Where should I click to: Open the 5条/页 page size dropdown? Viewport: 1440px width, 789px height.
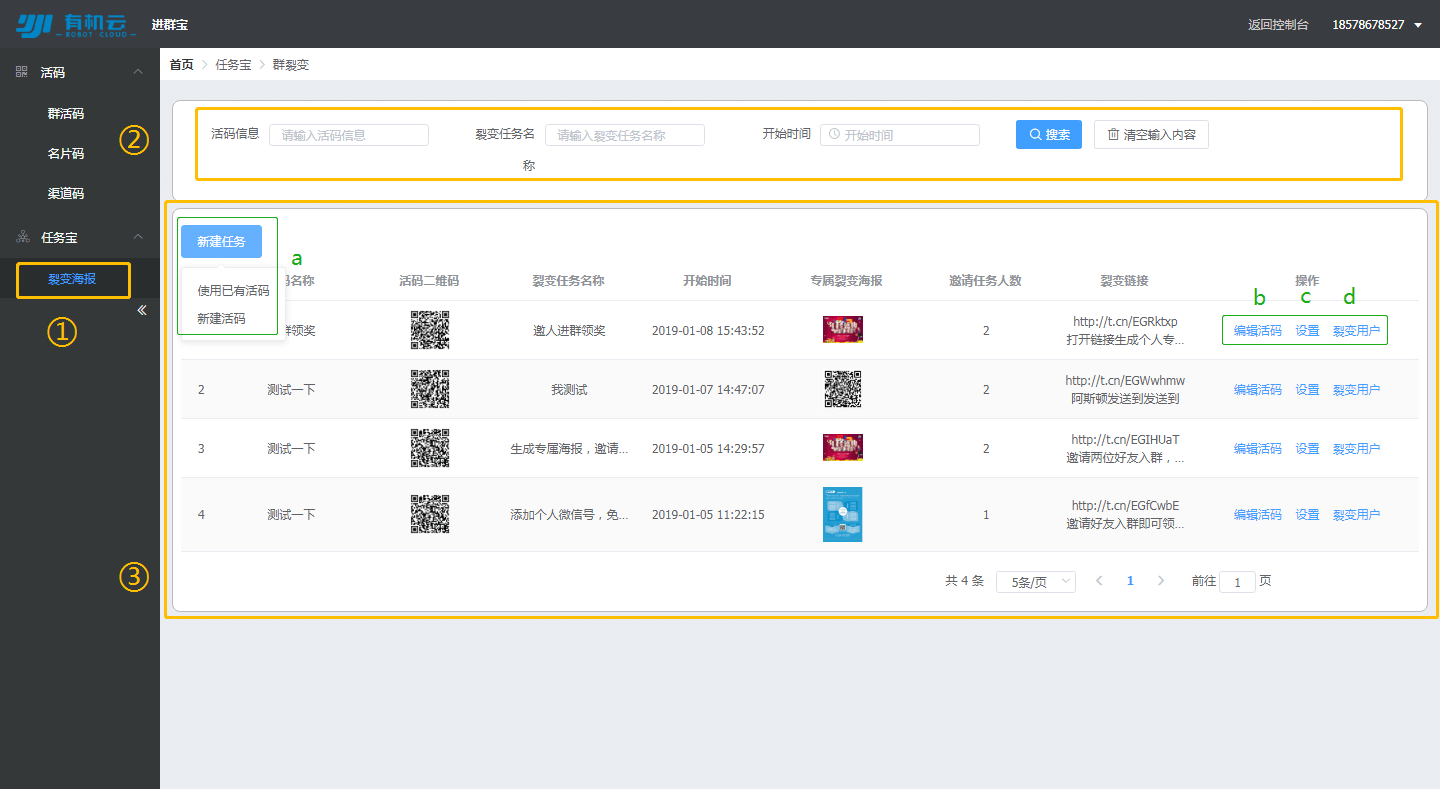point(1036,581)
